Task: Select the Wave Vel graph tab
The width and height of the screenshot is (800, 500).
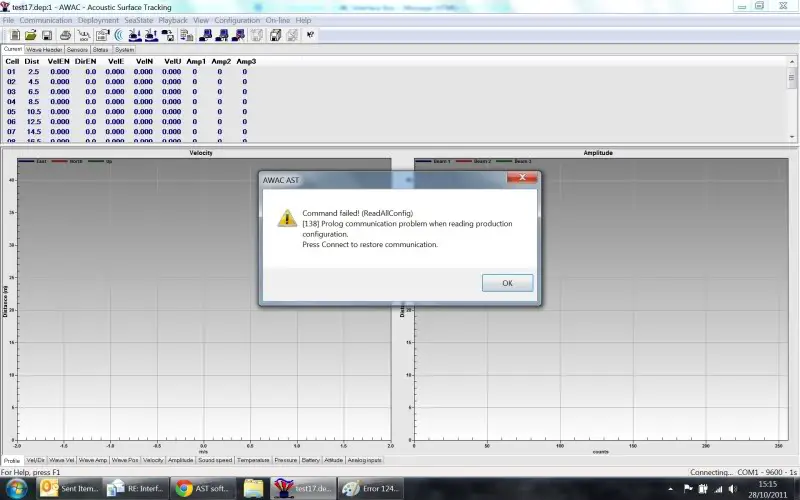Action: [x=62, y=460]
